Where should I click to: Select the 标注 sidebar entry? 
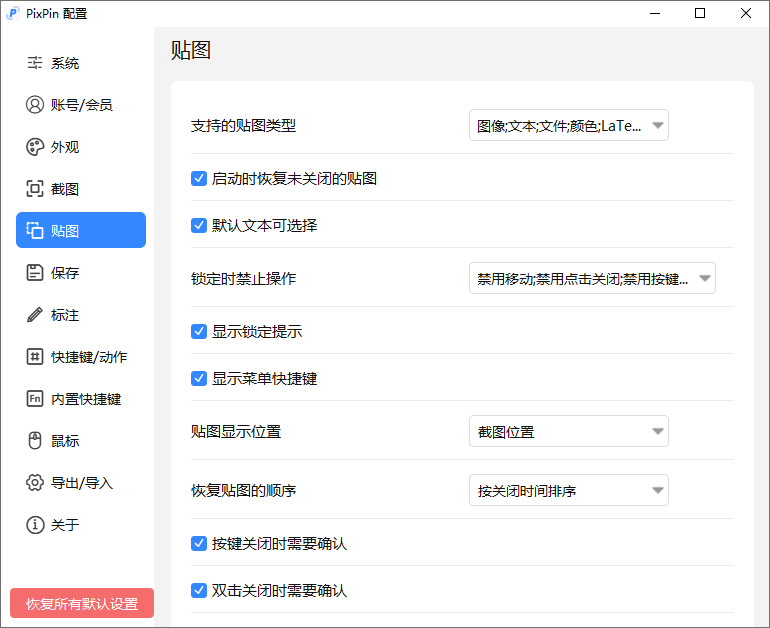click(81, 315)
